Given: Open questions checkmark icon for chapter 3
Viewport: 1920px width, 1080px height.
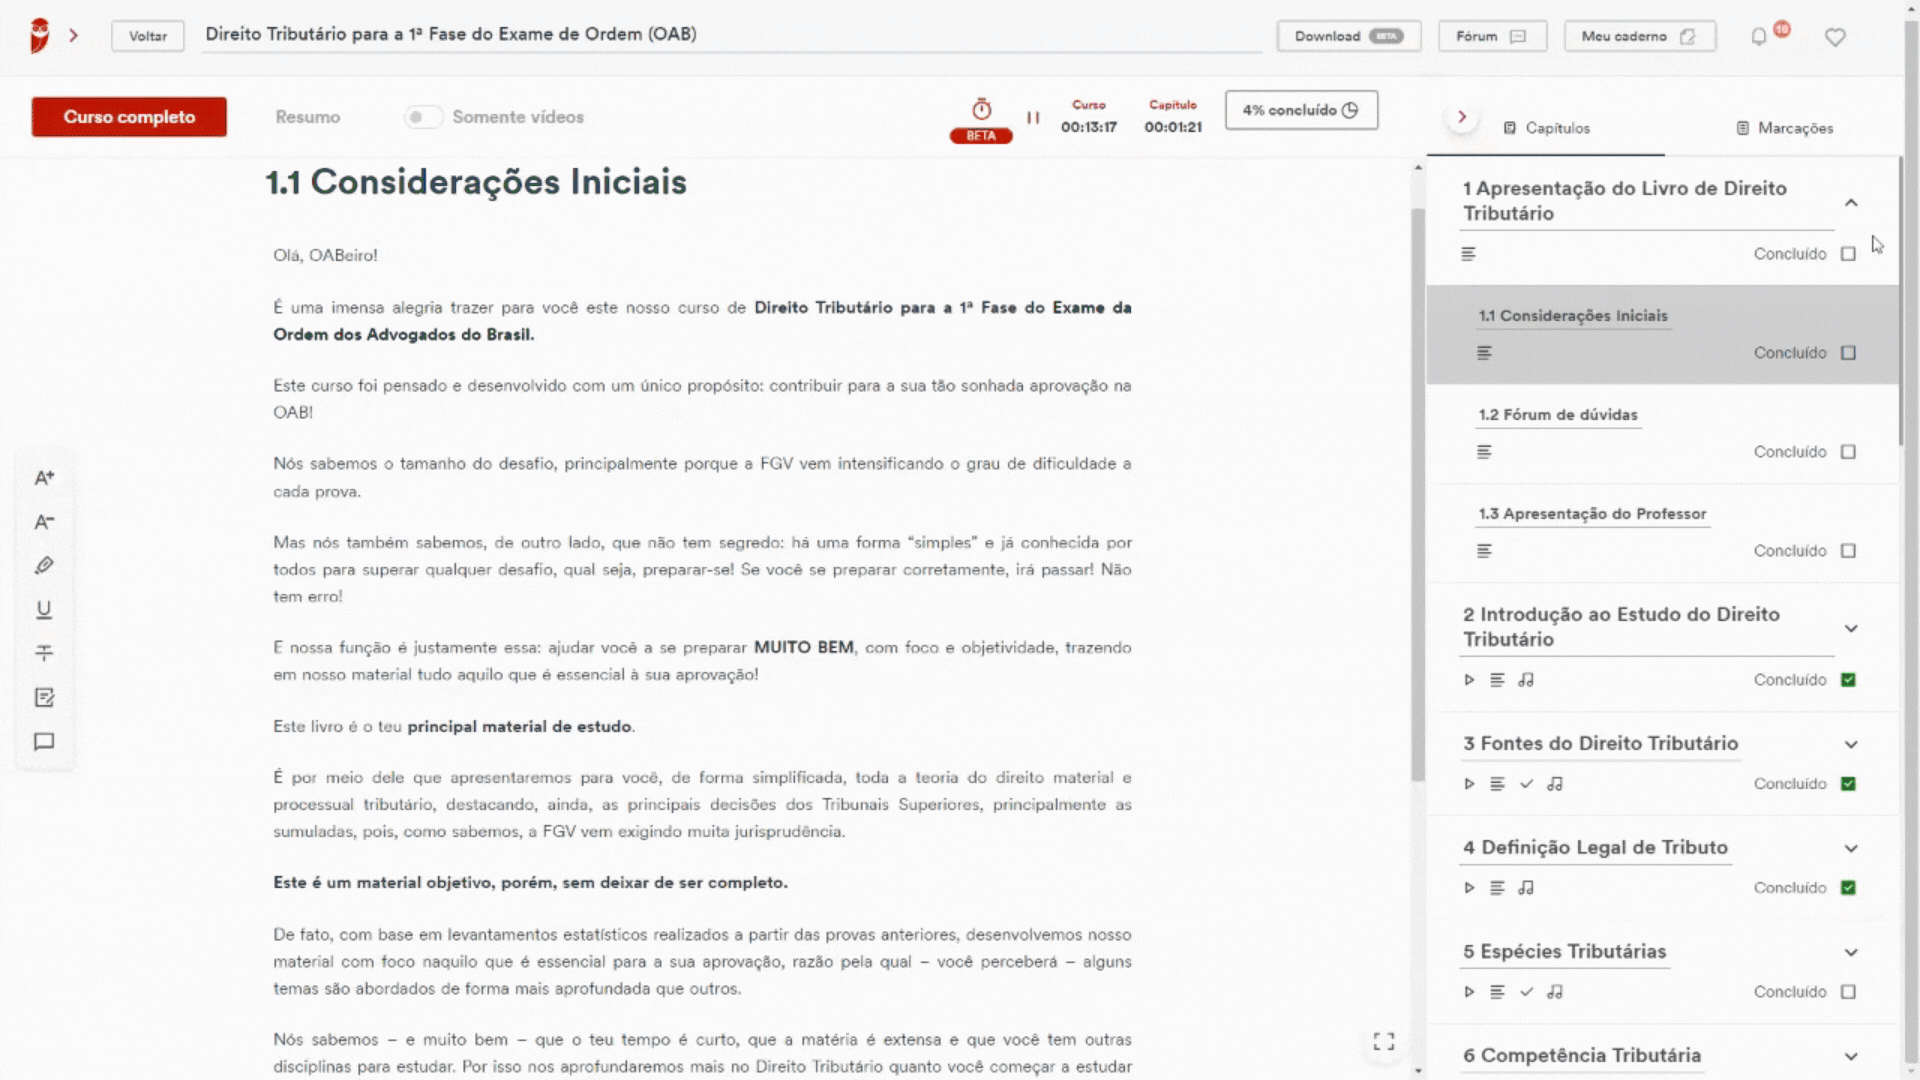Looking at the screenshot, I should tap(1526, 784).
